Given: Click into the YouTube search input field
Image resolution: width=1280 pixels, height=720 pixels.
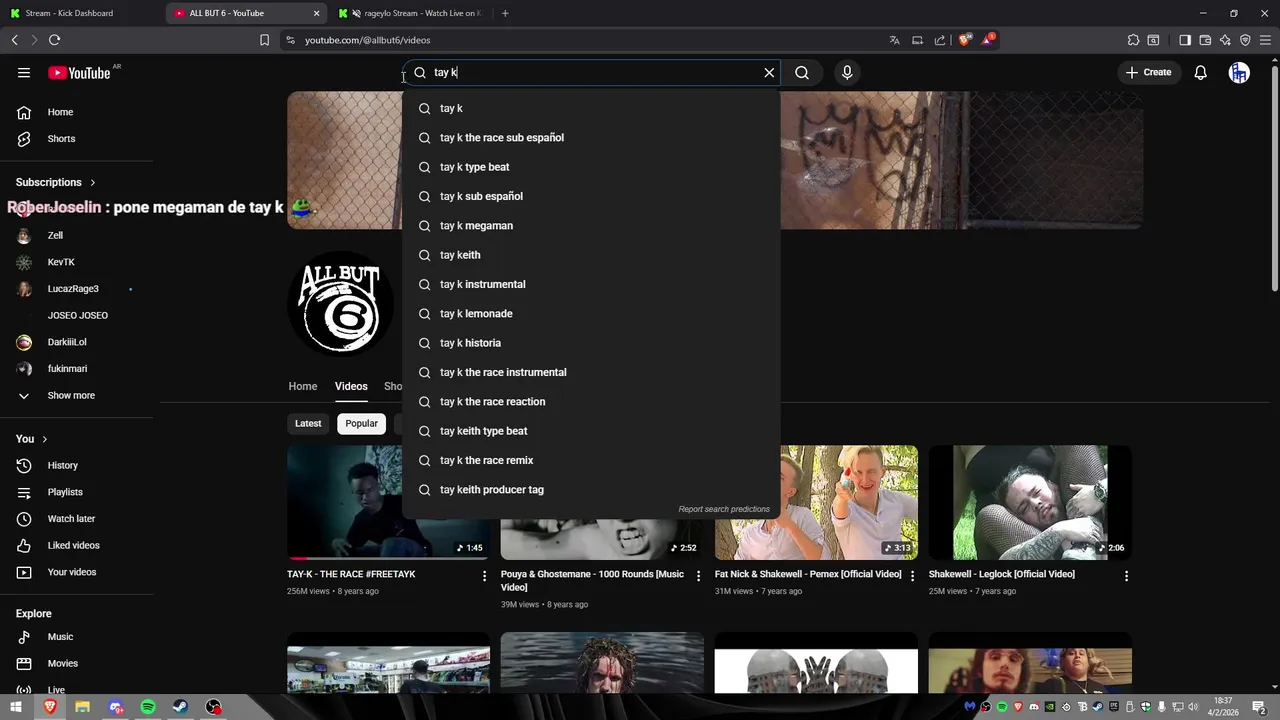Looking at the screenshot, I should (x=590, y=72).
